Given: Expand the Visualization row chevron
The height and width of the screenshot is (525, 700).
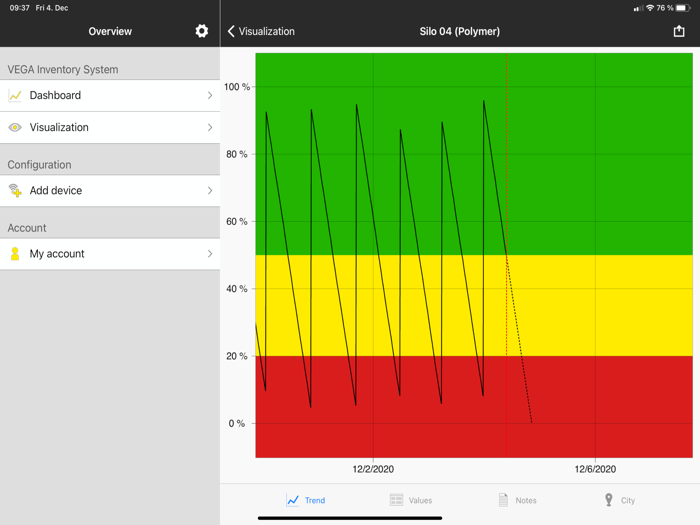Looking at the screenshot, I should [x=210, y=128].
